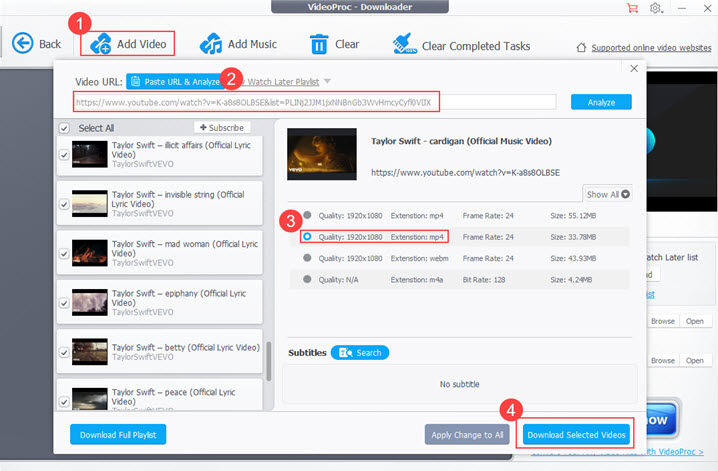Click the peace lyric video title
The image size is (718, 471).
[174, 397]
